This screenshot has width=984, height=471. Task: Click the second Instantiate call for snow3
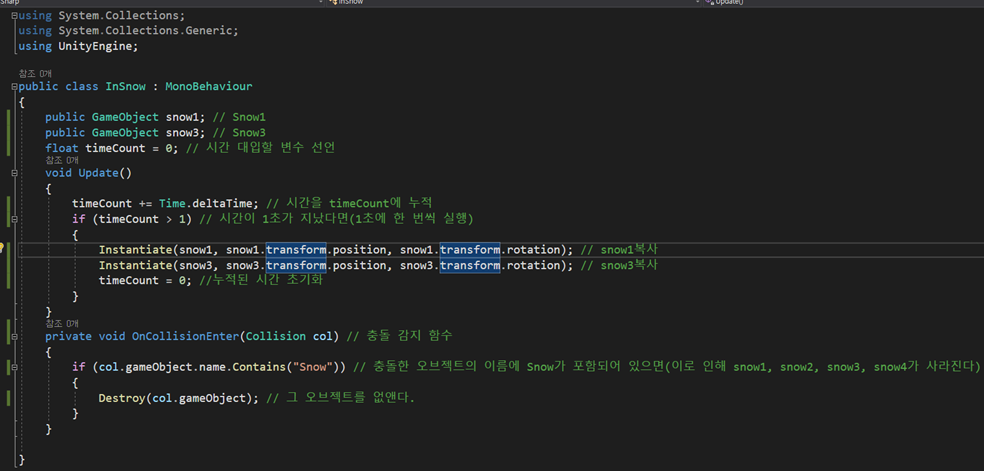click(x=135, y=265)
